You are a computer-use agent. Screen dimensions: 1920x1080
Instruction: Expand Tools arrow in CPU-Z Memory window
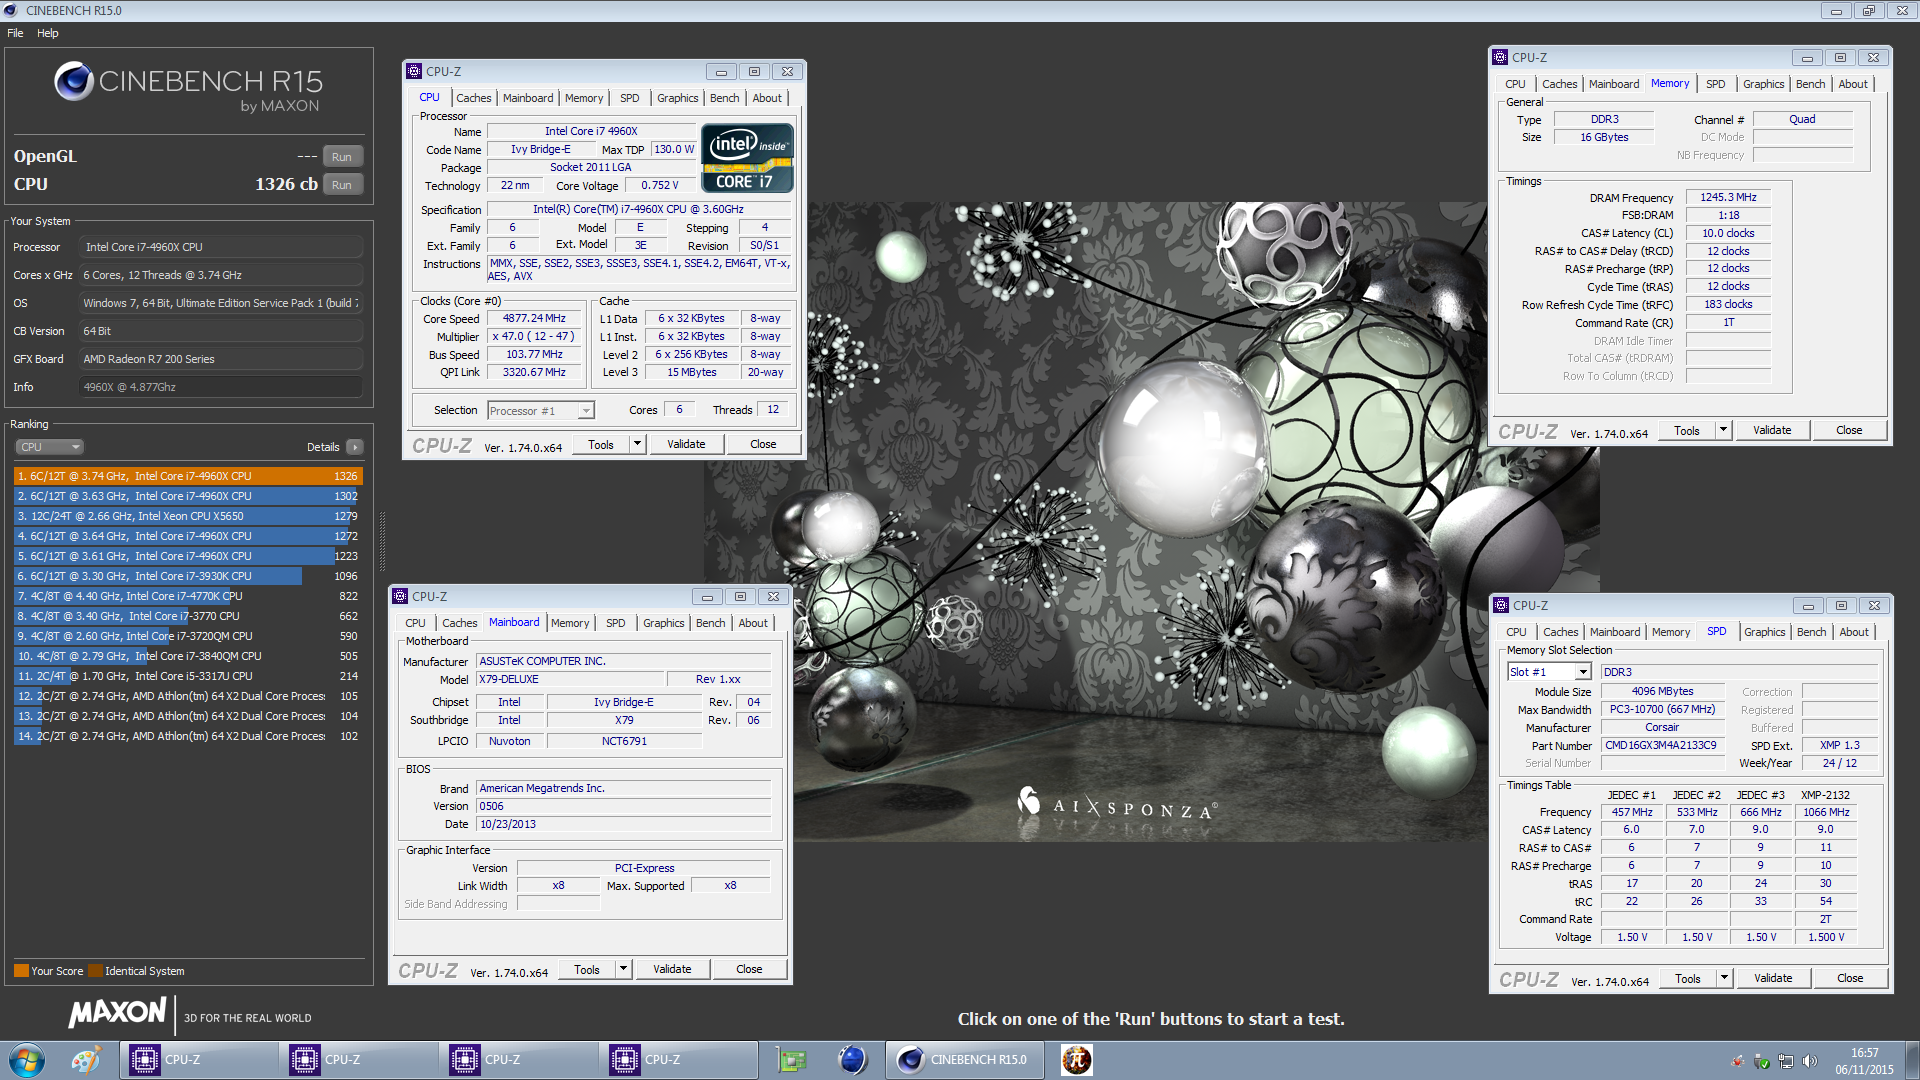coord(1723,430)
